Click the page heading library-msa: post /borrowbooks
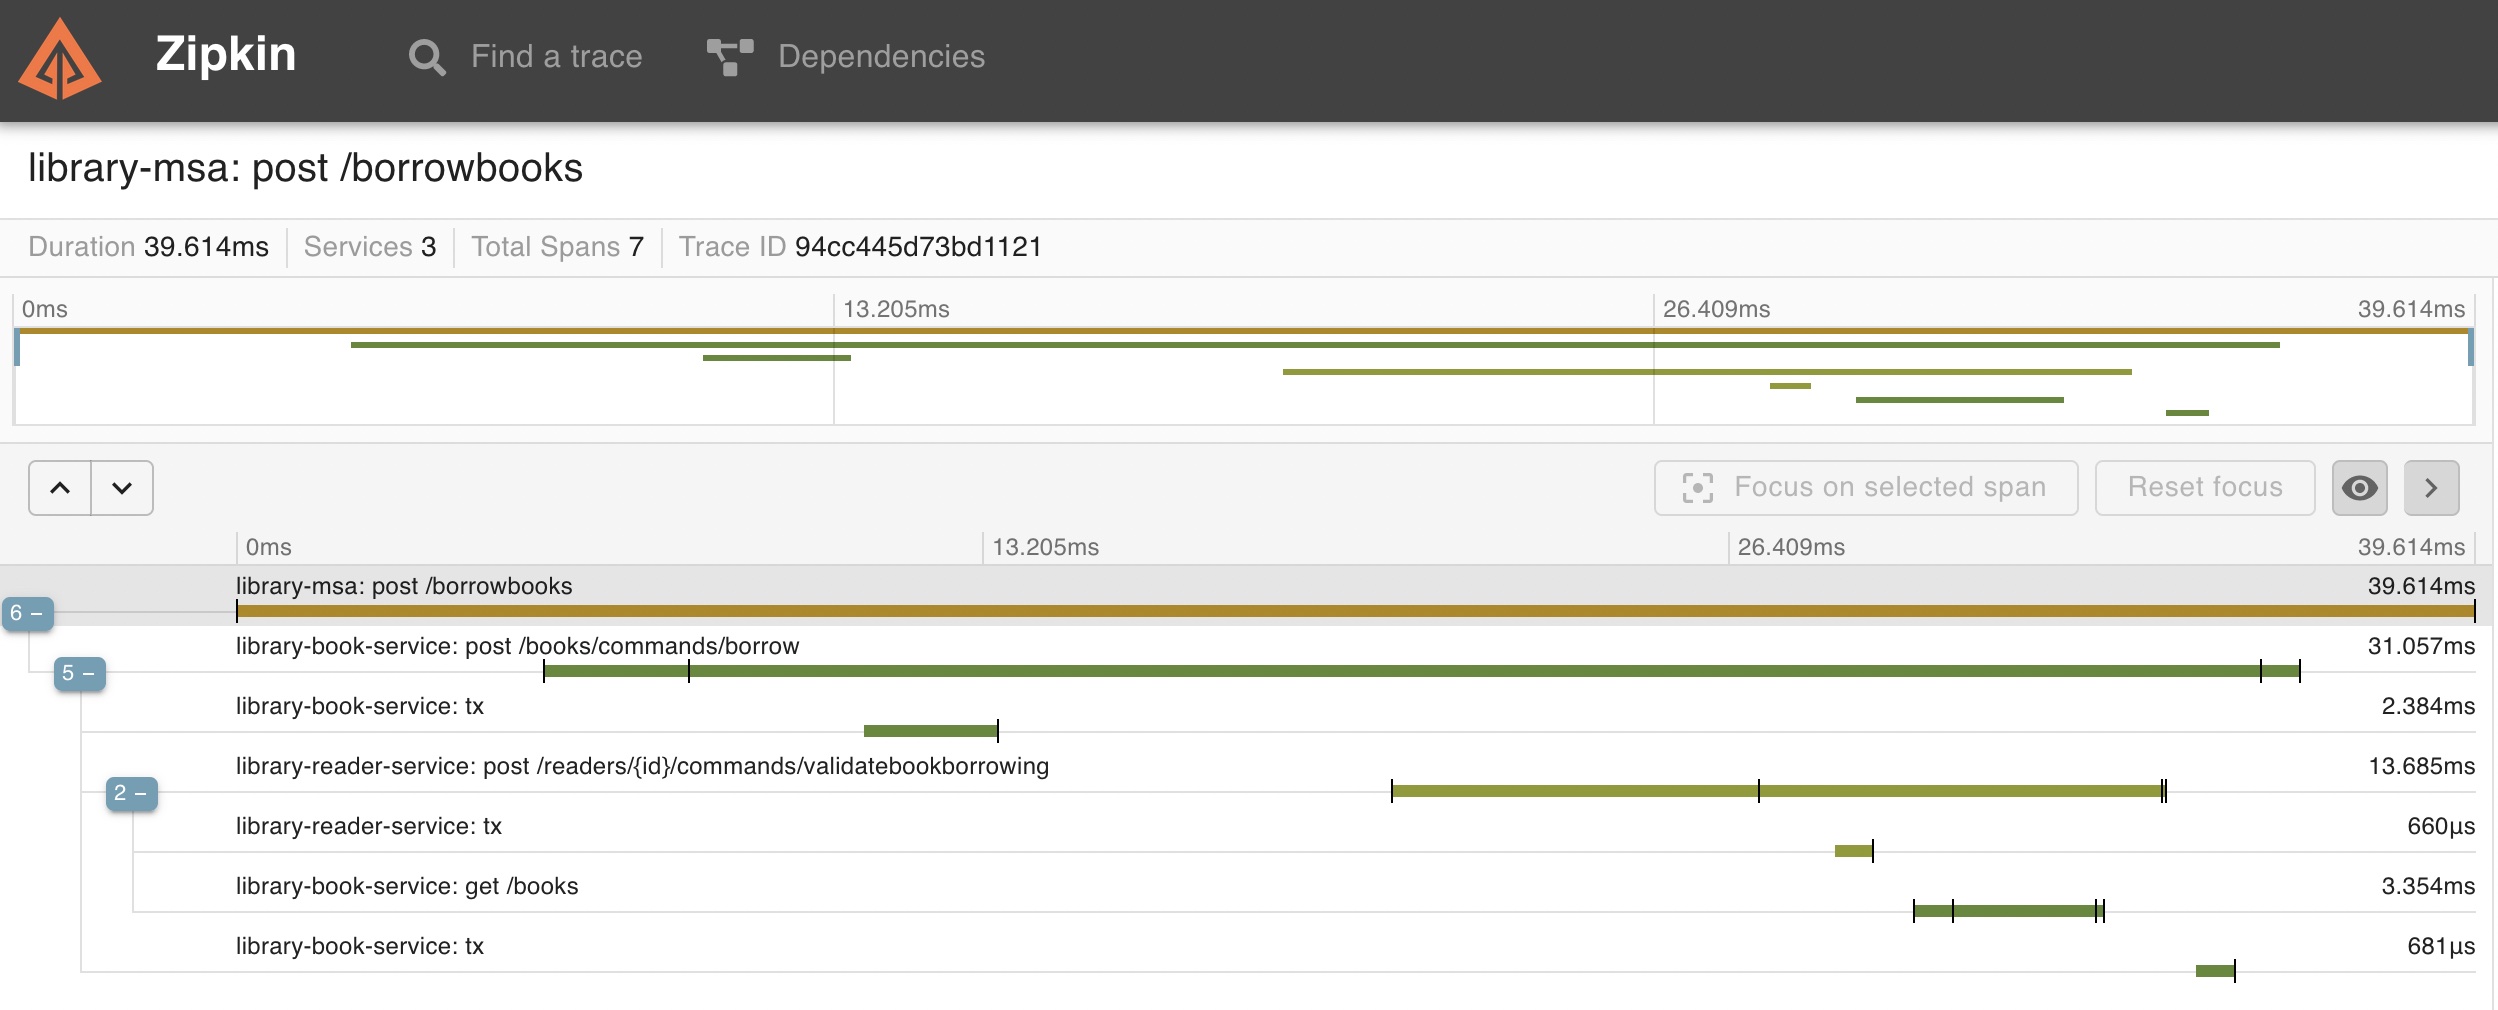Viewport: 2498px width, 1010px height. tap(305, 168)
